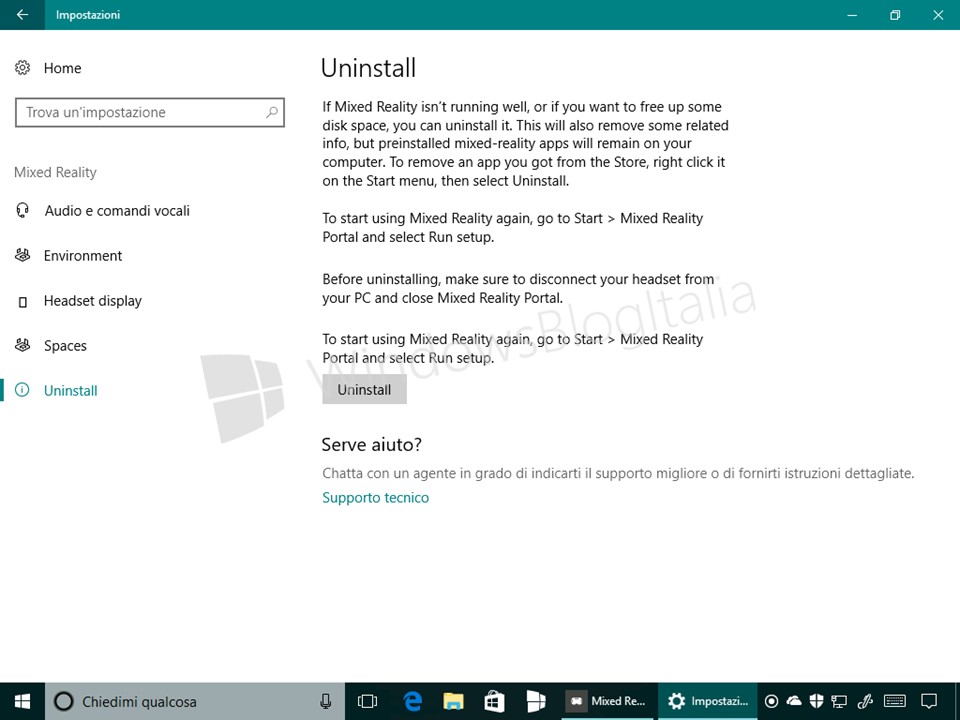Open the Windows Start menu
The width and height of the screenshot is (960, 720).
(22, 702)
